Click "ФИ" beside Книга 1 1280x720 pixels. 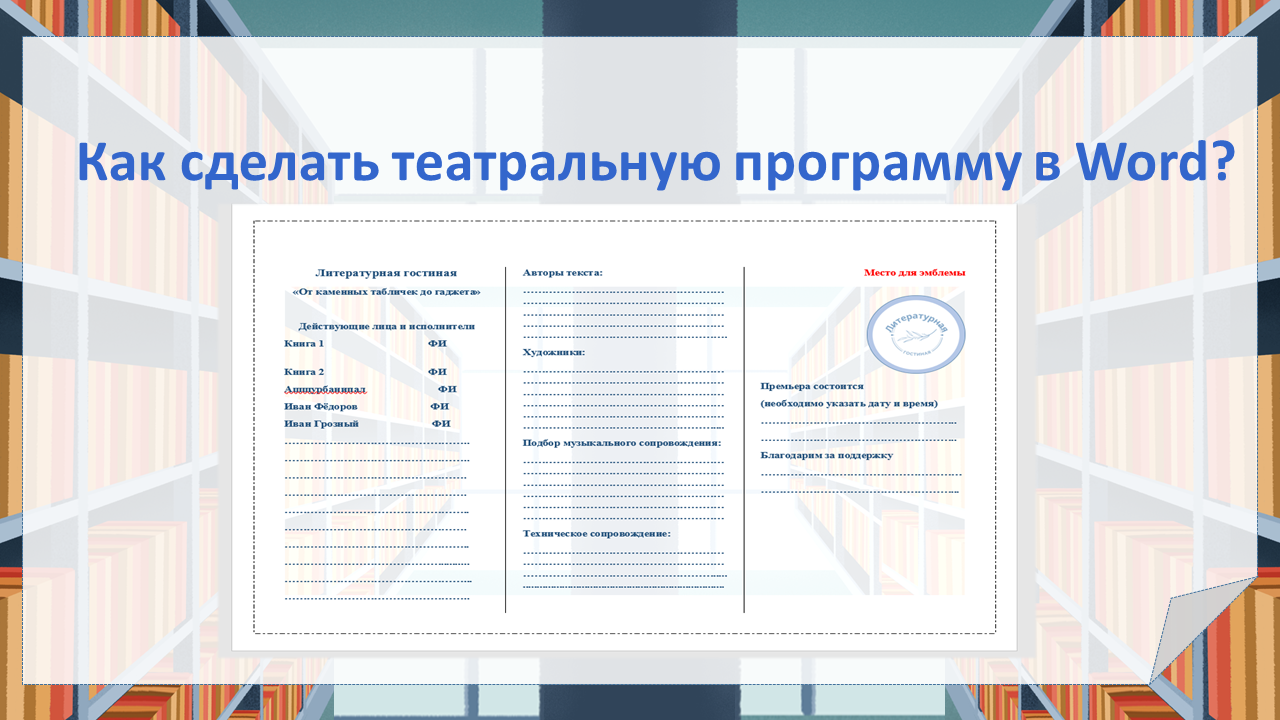pyautogui.click(x=437, y=343)
